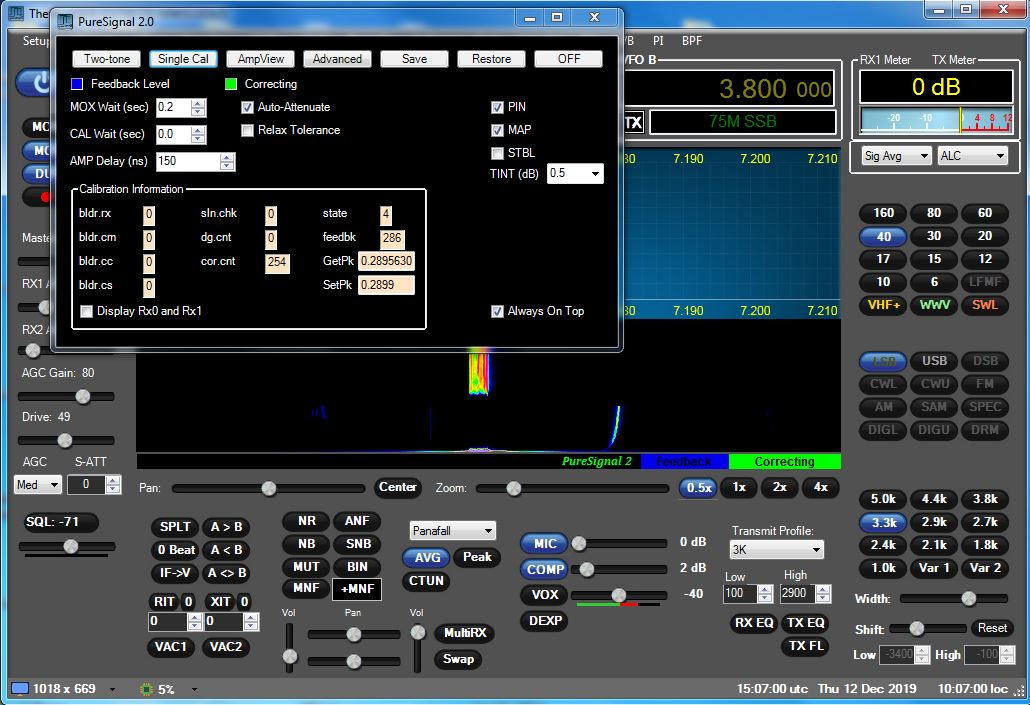Toggle the AVG display averaging button
This screenshot has width=1030, height=705.
pos(427,557)
